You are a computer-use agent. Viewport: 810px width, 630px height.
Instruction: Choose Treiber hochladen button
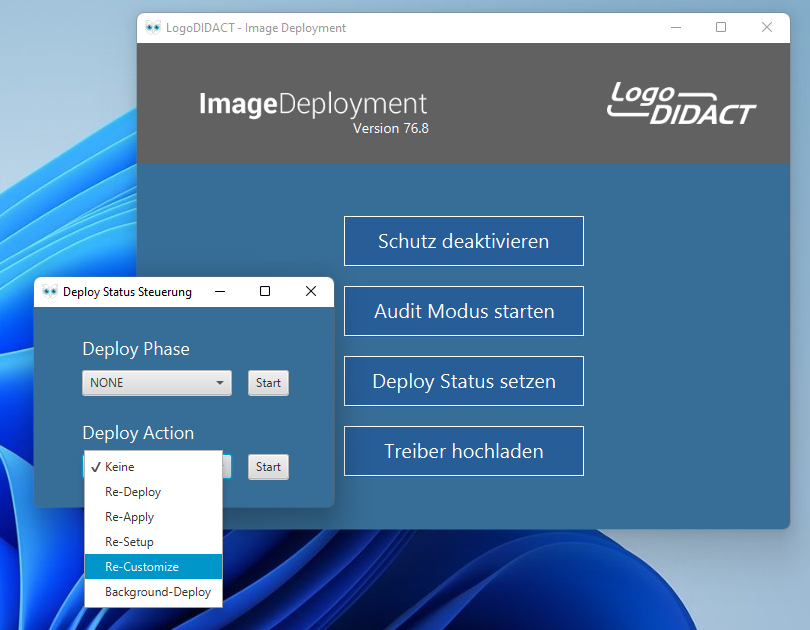(463, 451)
